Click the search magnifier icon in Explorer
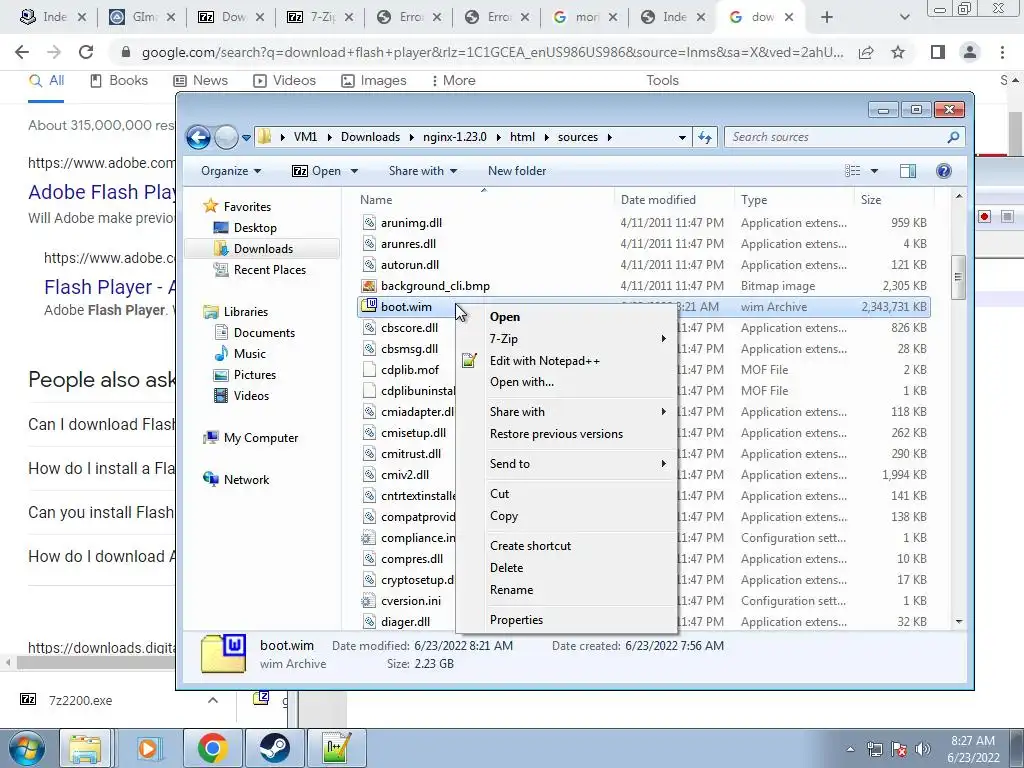 coord(953,137)
